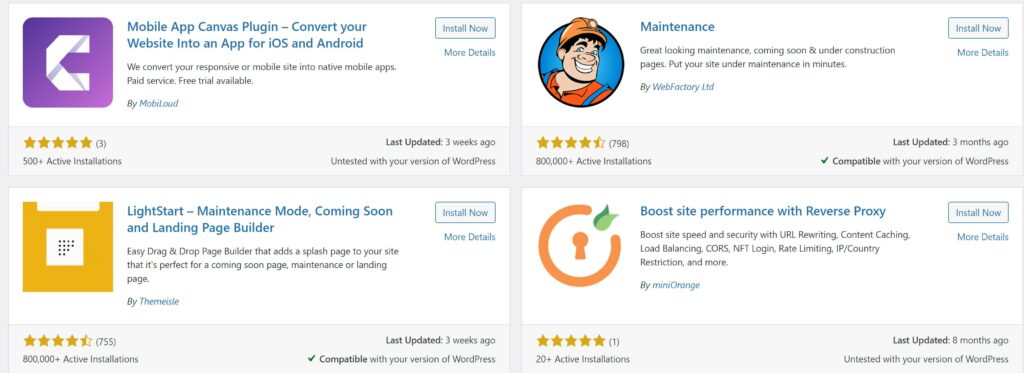The image size is (1024, 373).
Task: Click the purple Mobile App Canvas plugin icon
Action: (x=67, y=62)
